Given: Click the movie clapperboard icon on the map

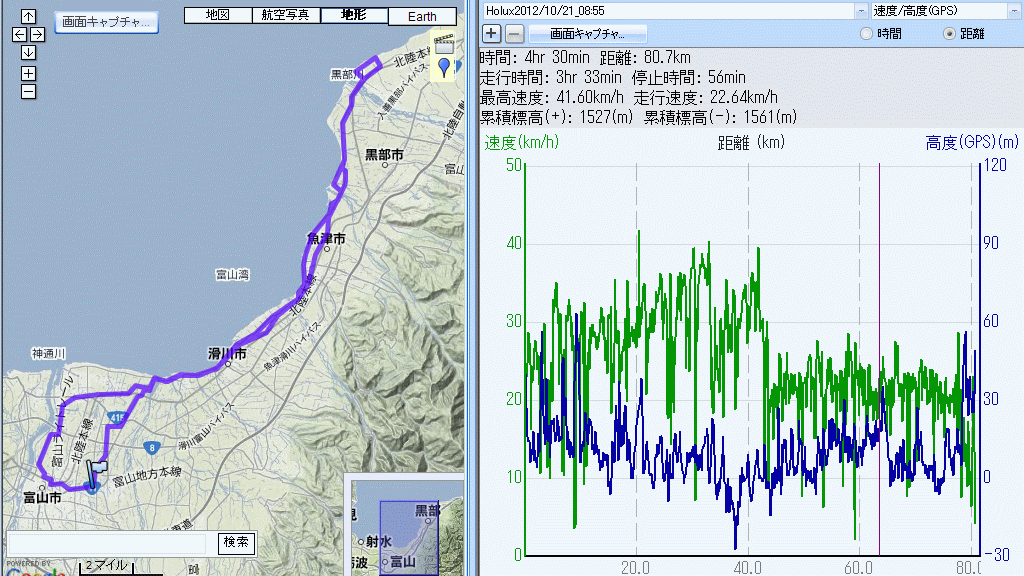Looking at the screenshot, I should (444, 45).
